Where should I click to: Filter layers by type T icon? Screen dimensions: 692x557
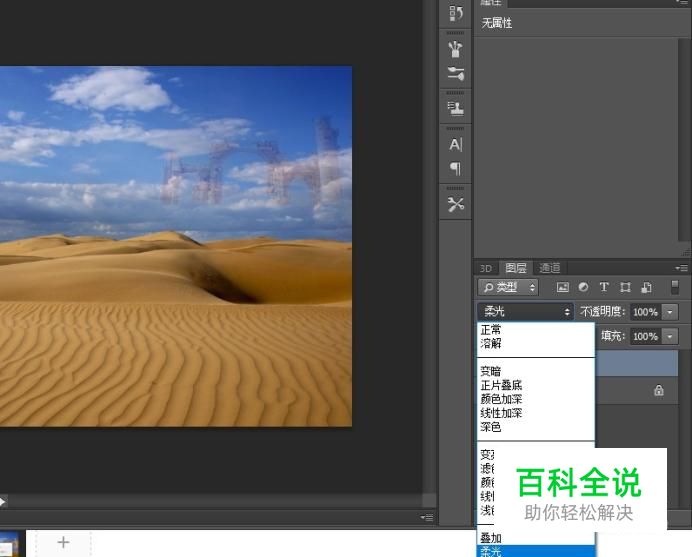coord(604,287)
